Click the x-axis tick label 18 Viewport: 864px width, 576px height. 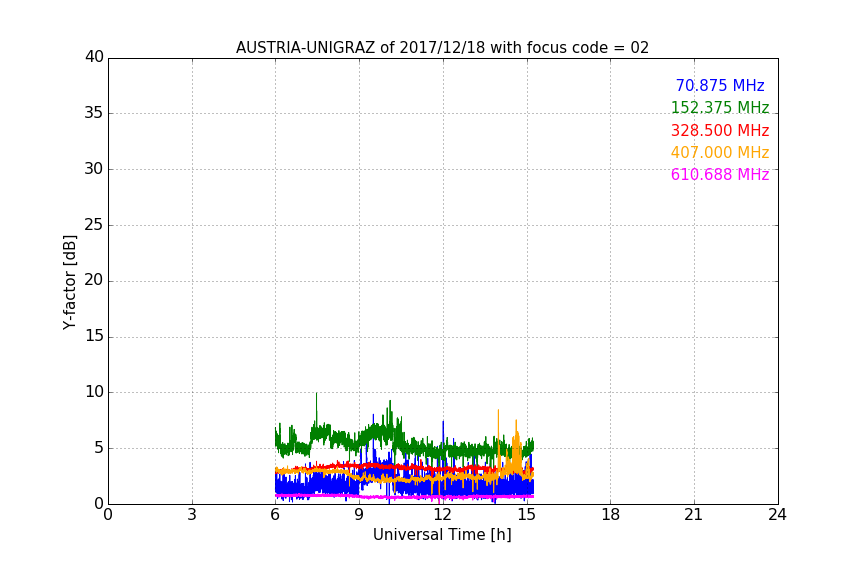[x=610, y=514]
